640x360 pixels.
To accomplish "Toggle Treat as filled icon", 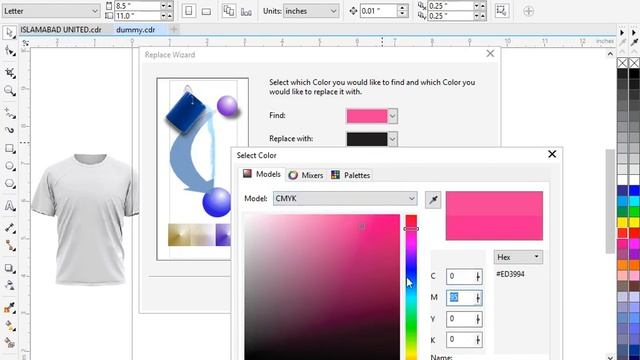I will [x=502, y=11].
